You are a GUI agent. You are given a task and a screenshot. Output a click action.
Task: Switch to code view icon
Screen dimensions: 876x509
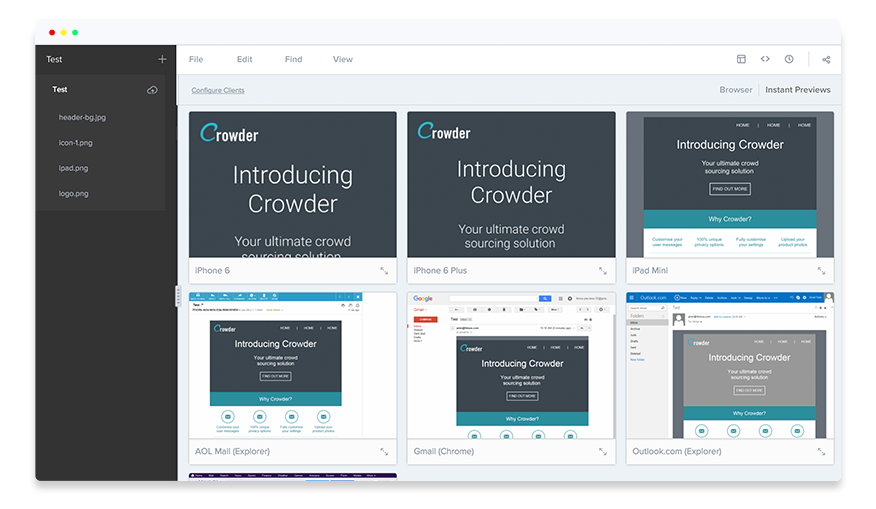[x=765, y=59]
